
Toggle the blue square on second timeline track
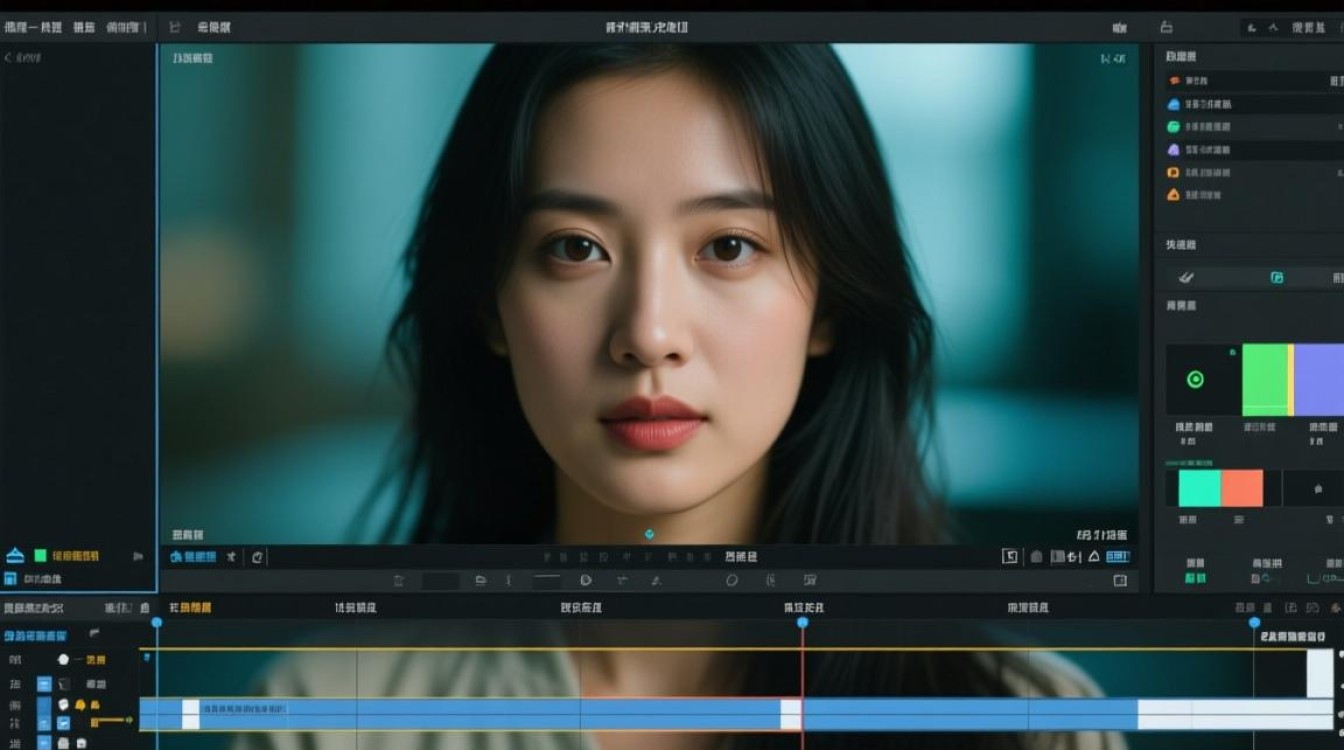click(44, 684)
